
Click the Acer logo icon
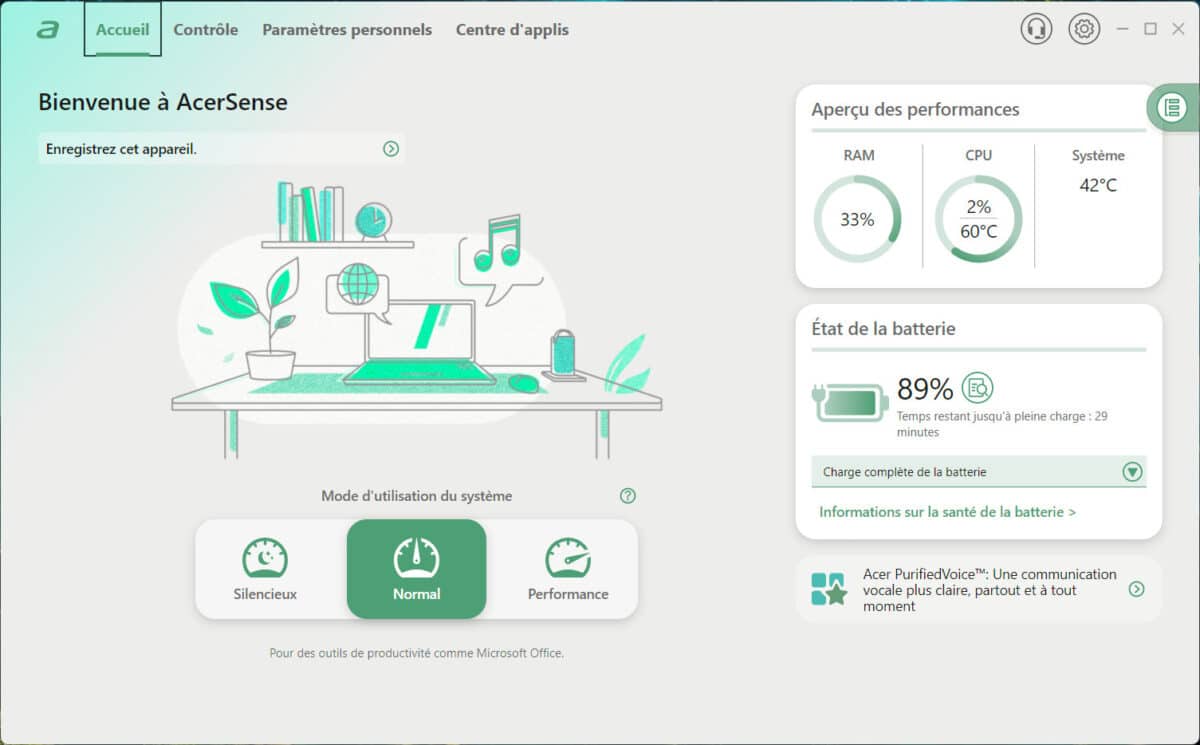click(48, 30)
